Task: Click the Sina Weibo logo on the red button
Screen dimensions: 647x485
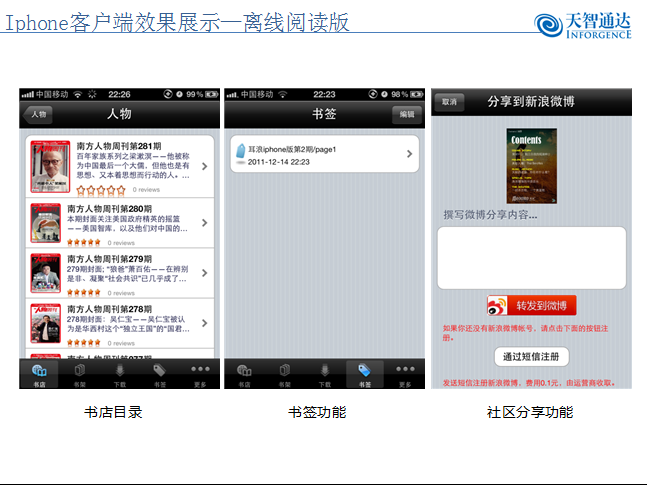Action: 497,306
